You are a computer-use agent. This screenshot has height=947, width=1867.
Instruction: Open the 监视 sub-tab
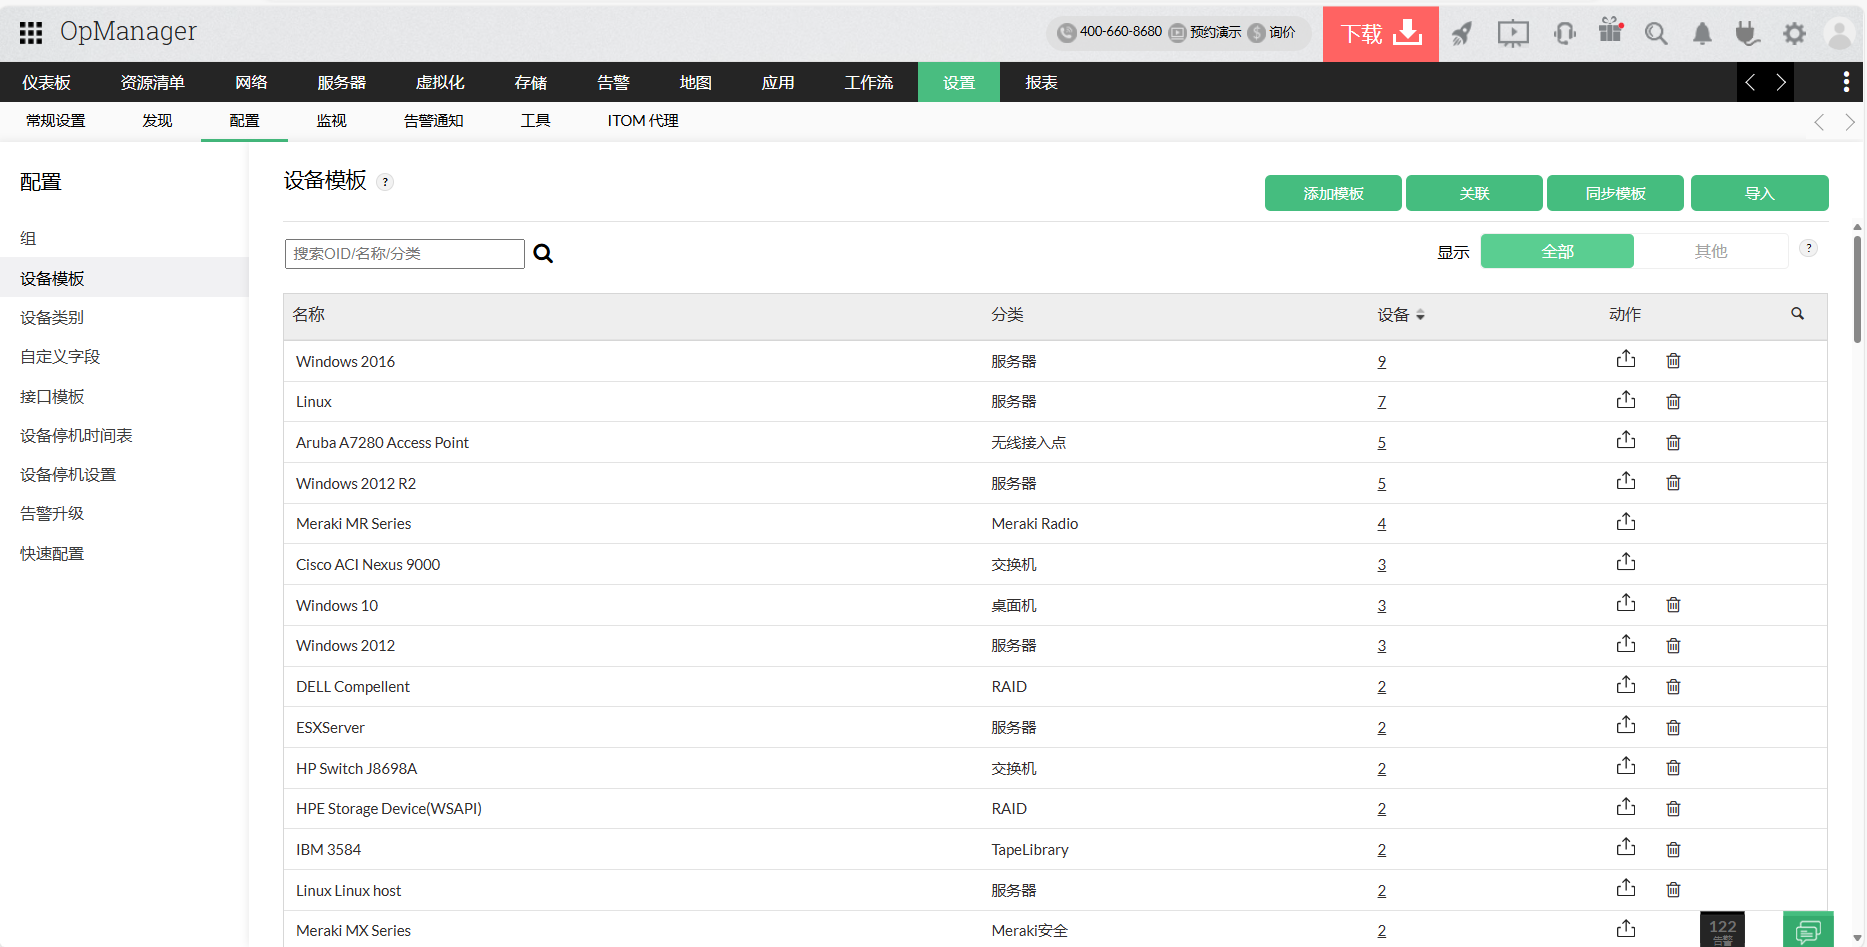(331, 121)
